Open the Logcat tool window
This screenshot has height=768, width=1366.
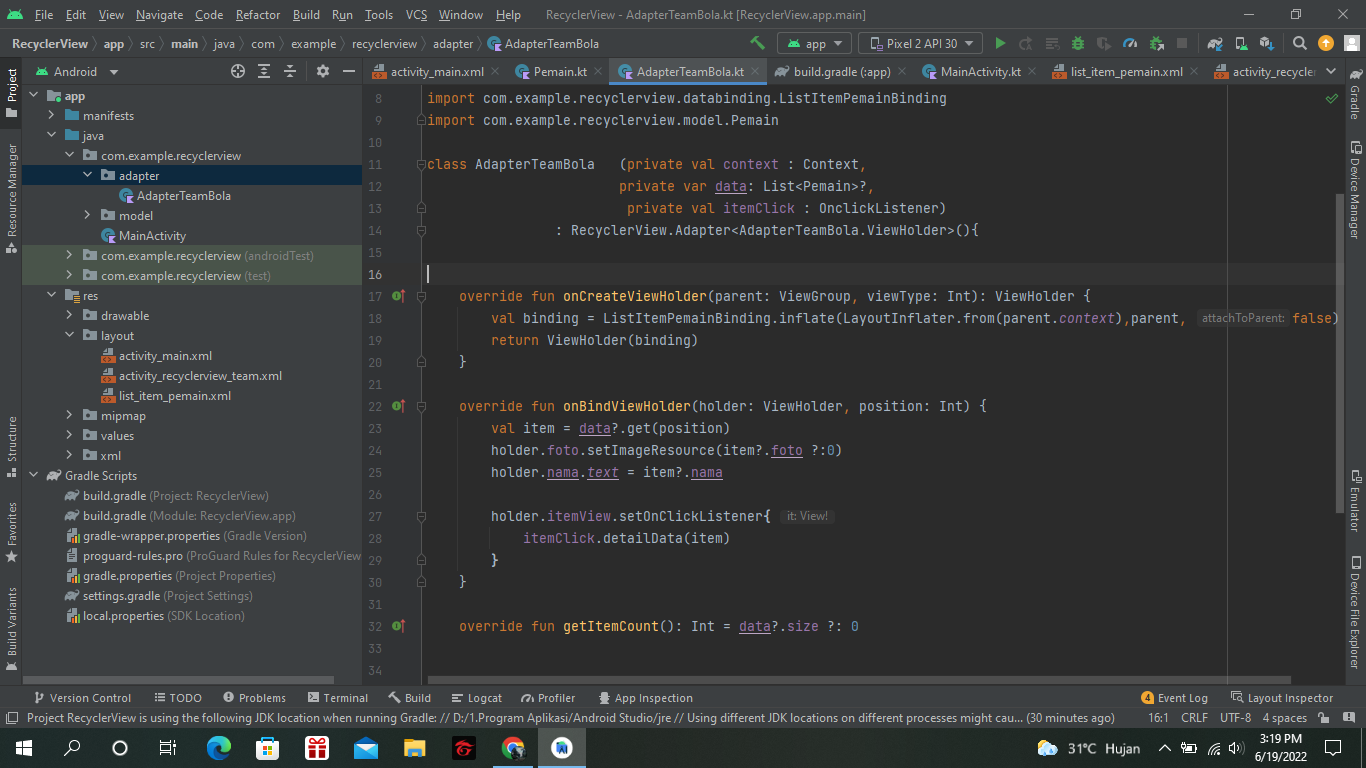pyautogui.click(x=477, y=698)
